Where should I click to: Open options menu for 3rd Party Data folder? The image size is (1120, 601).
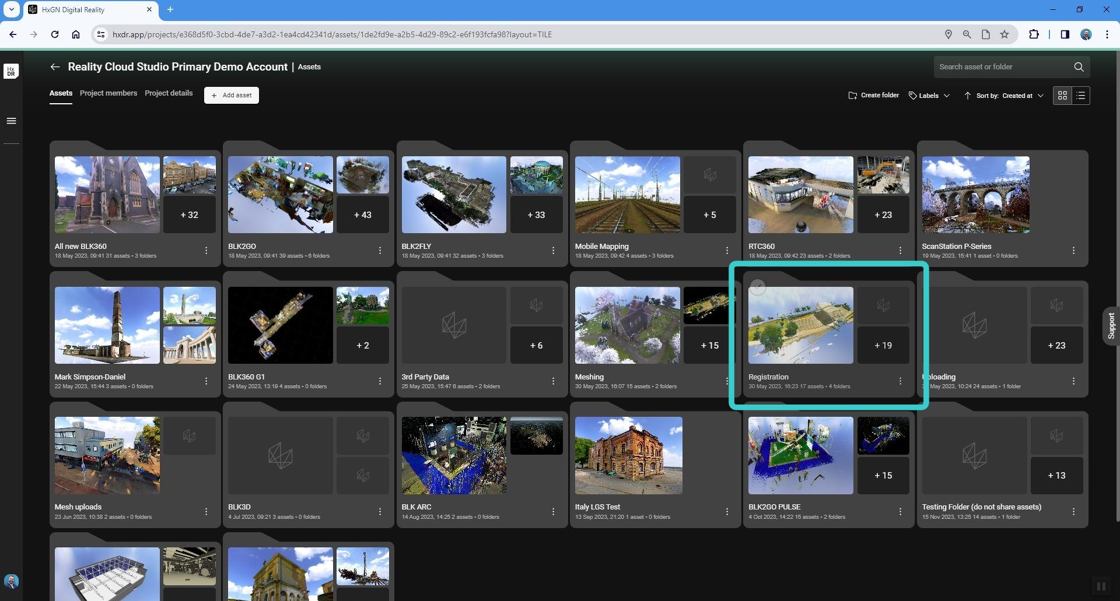point(554,382)
